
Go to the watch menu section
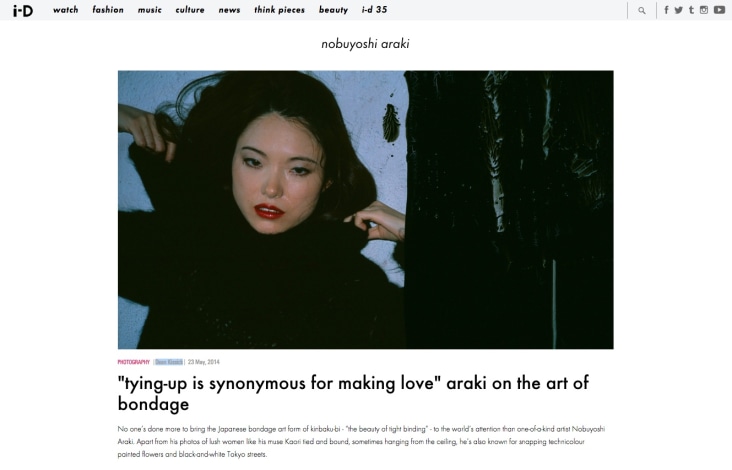(65, 10)
